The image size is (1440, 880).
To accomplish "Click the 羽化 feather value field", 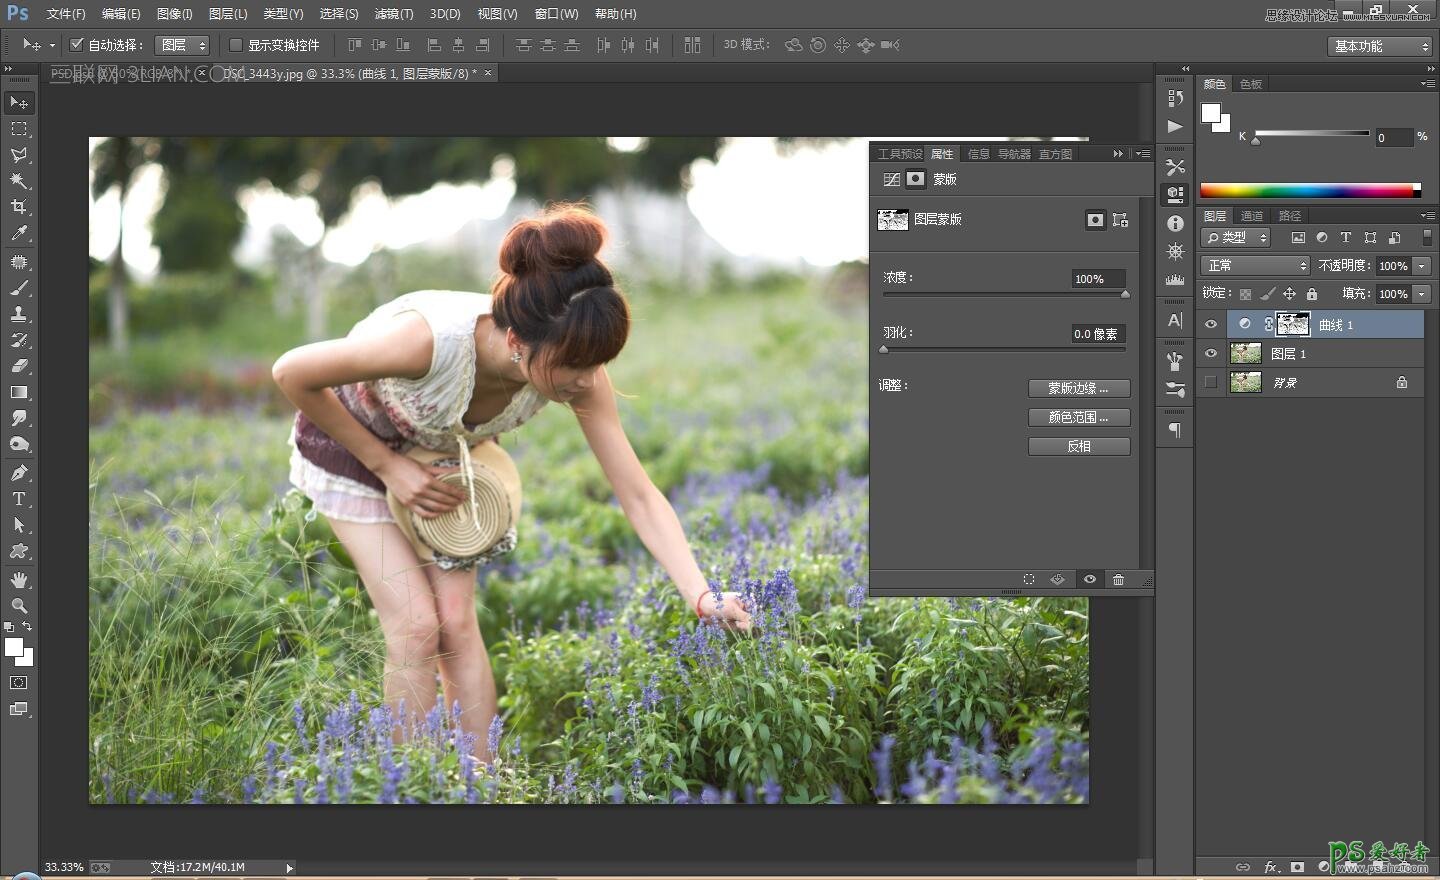I will [1096, 334].
